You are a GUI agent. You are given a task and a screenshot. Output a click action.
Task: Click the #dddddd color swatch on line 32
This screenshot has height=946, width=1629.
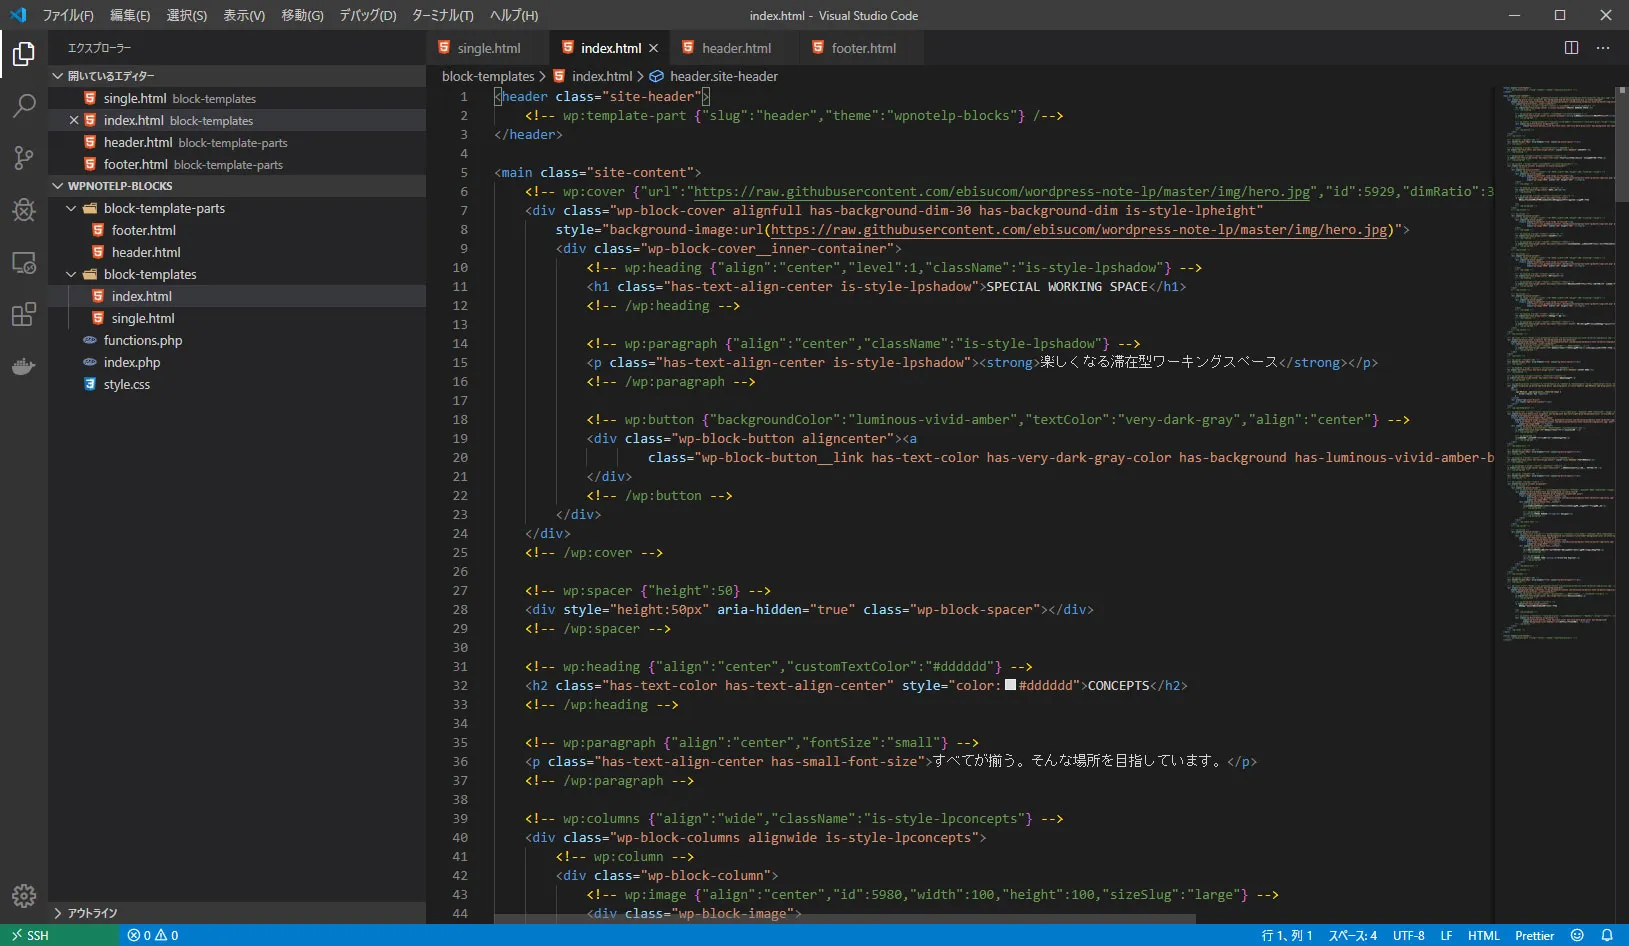click(x=1010, y=686)
